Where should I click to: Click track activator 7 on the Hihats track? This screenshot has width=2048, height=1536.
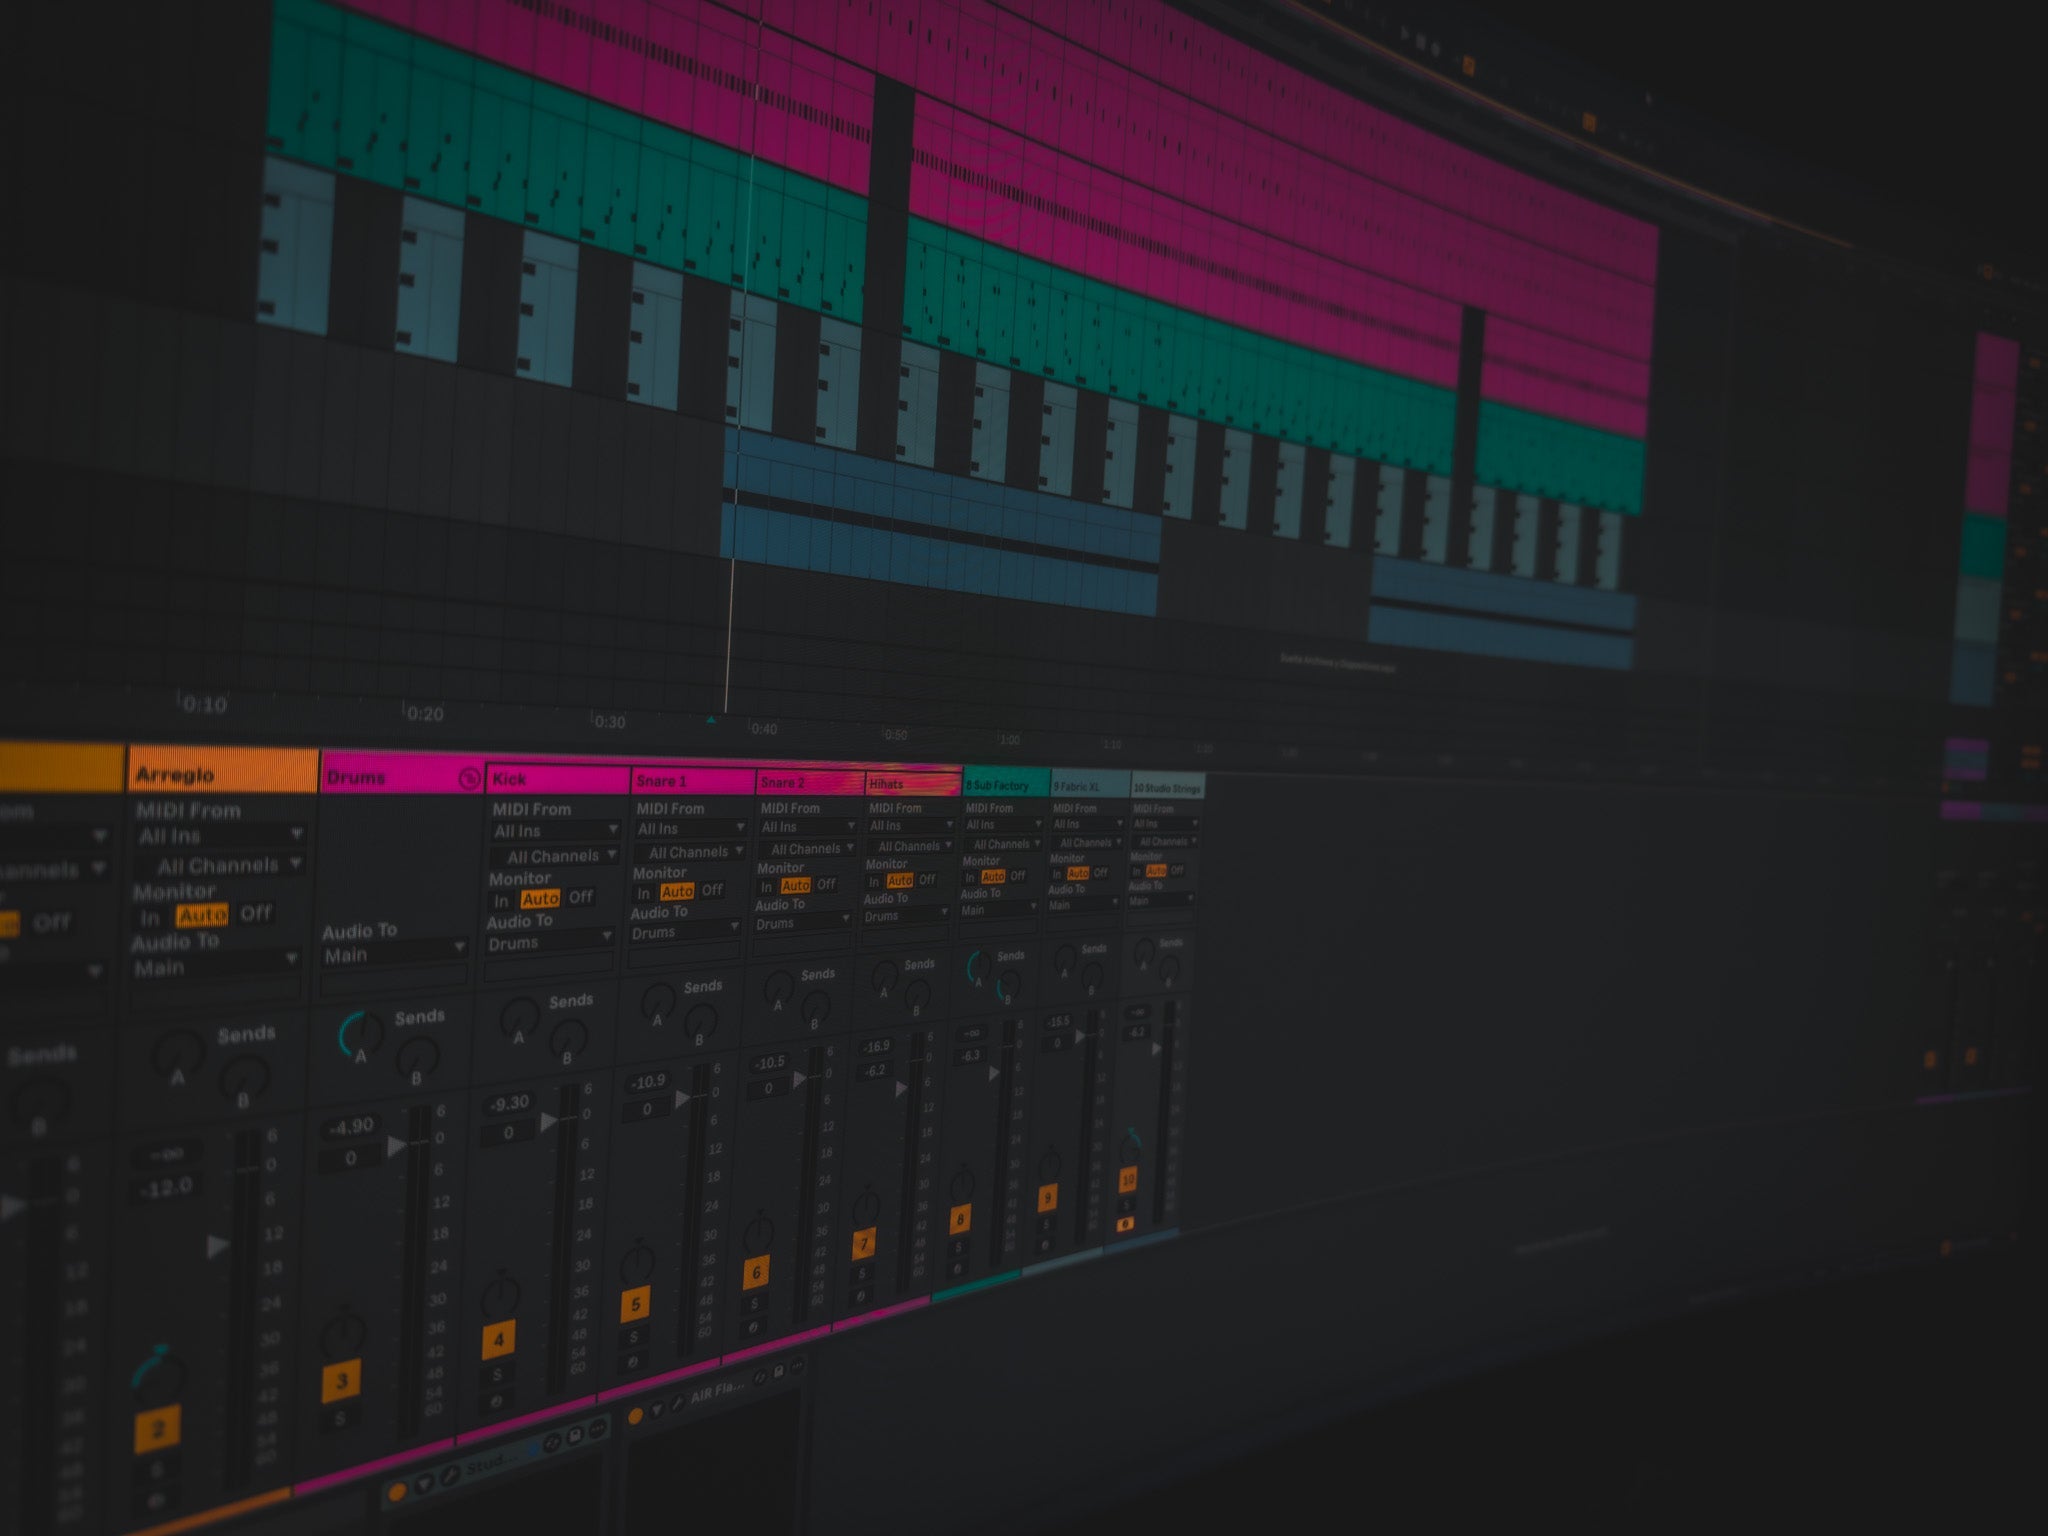[864, 1243]
